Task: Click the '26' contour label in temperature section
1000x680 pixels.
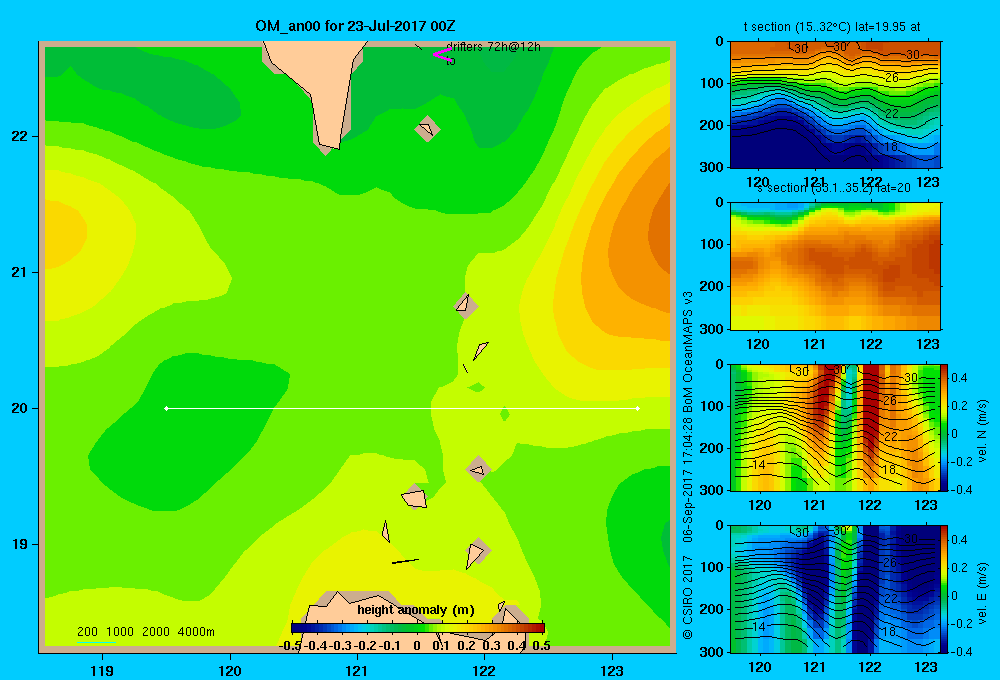Action: pos(892,78)
